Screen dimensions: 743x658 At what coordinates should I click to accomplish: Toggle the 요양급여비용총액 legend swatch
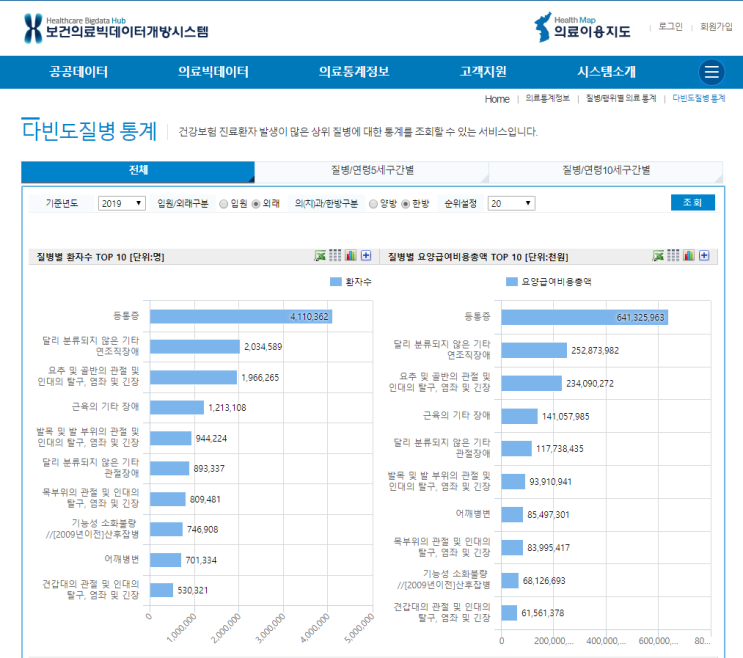[x=512, y=282]
